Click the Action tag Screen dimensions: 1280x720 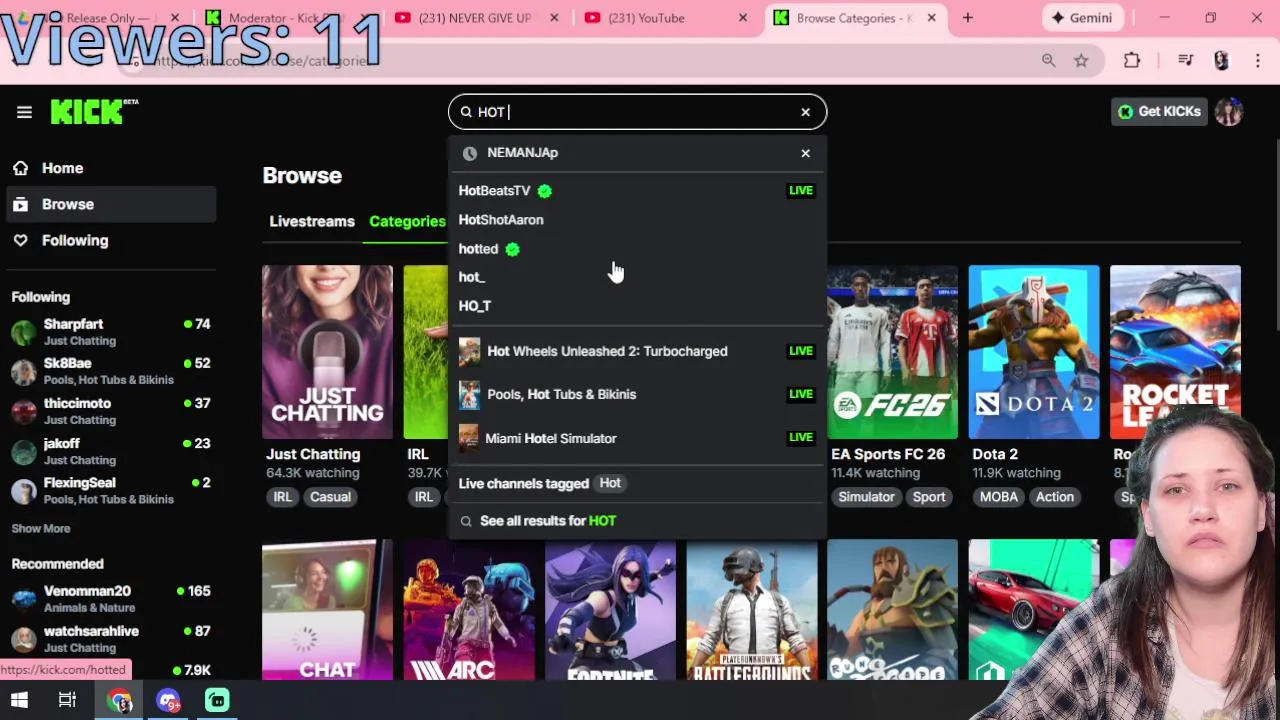tap(1054, 497)
